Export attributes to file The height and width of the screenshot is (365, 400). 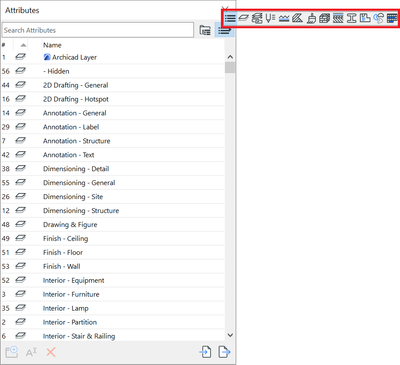pyautogui.click(x=224, y=352)
